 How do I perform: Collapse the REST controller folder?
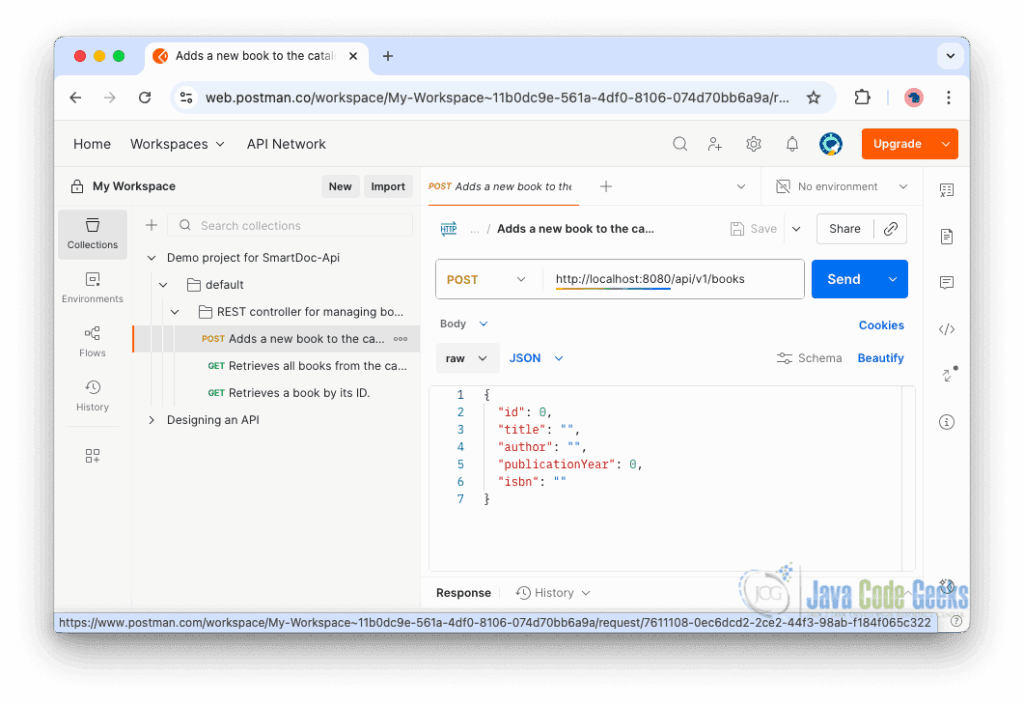[x=175, y=312]
